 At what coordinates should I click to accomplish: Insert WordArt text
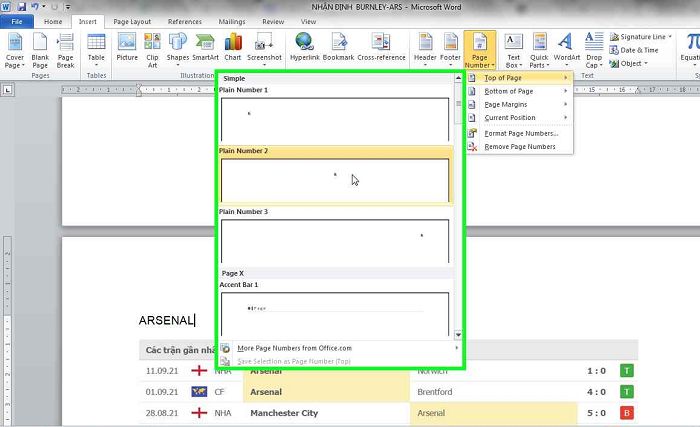[567, 50]
